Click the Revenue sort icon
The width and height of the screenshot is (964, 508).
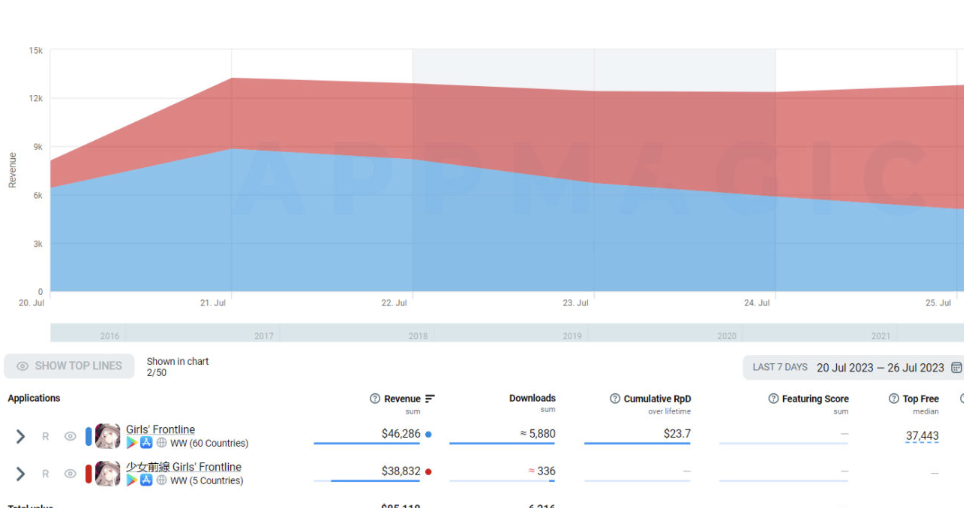coord(430,399)
